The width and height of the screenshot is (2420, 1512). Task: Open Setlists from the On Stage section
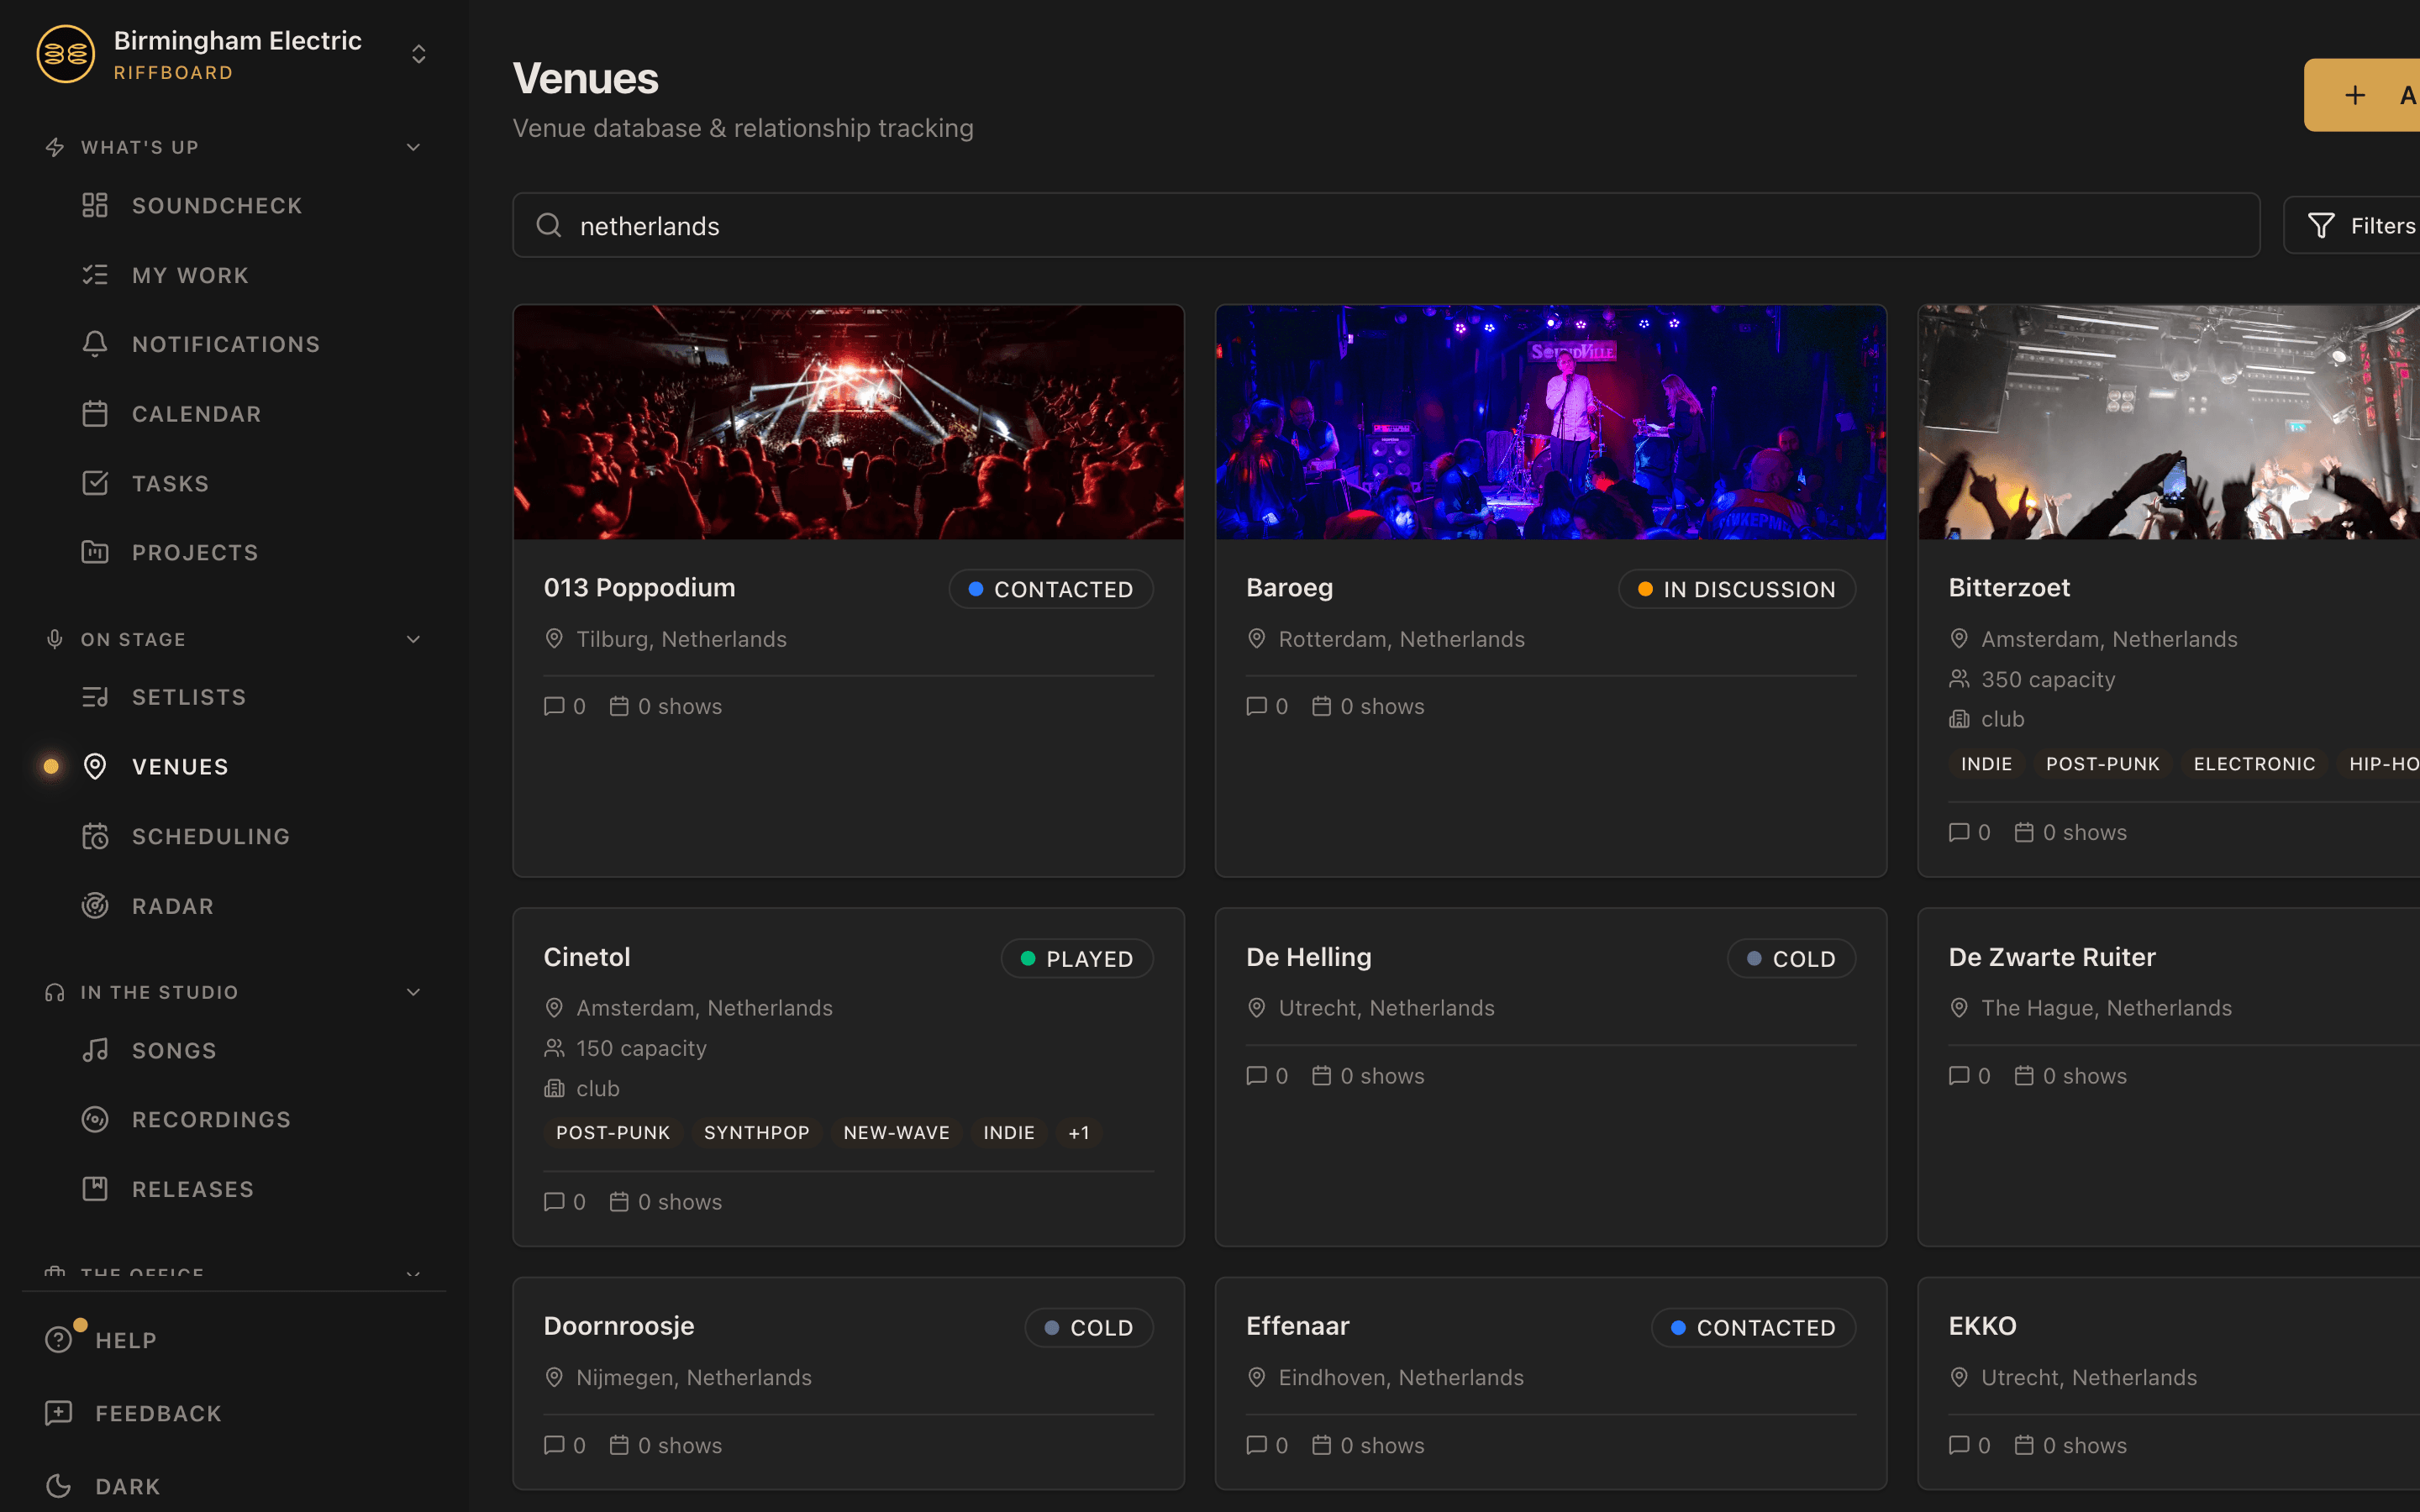pyautogui.click(x=188, y=697)
